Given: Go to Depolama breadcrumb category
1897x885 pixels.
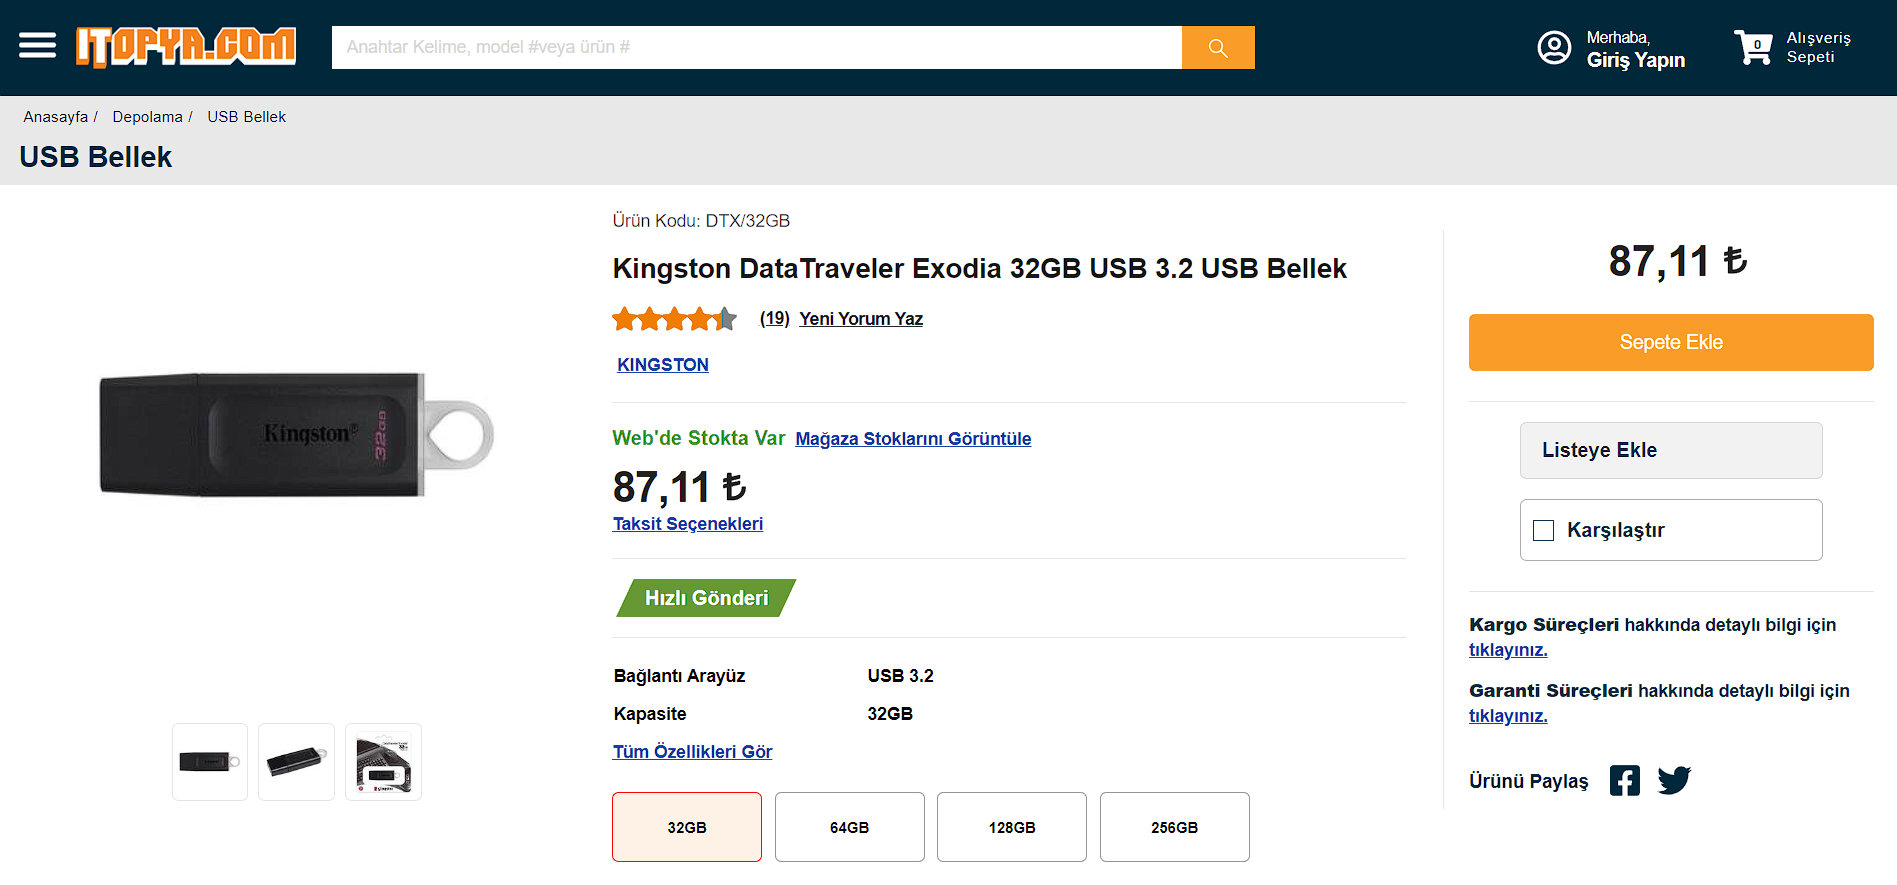Looking at the screenshot, I should (x=147, y=117).
